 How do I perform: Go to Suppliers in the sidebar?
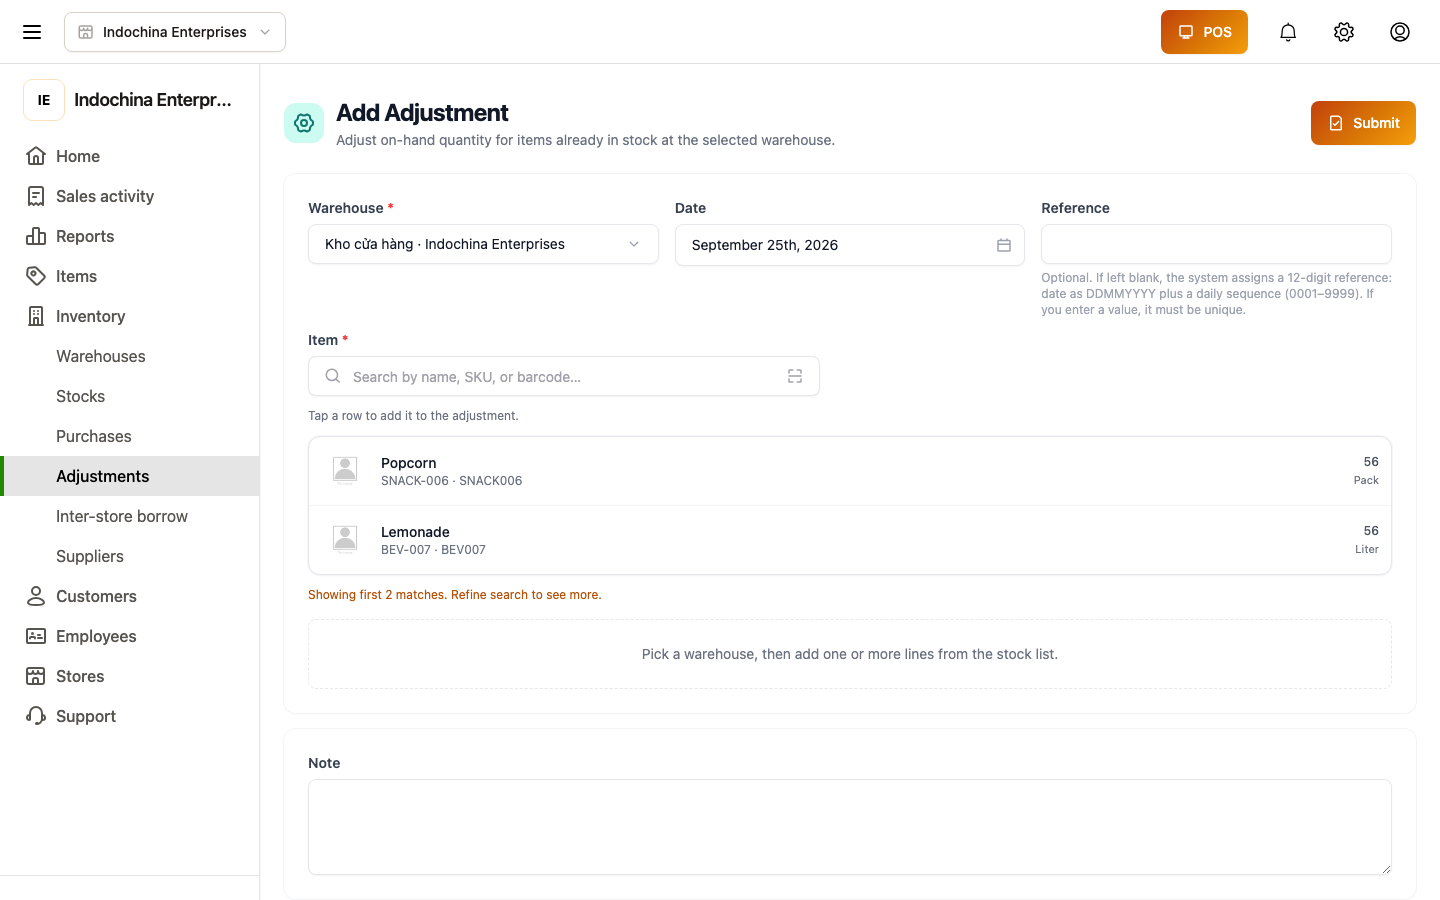90,556
